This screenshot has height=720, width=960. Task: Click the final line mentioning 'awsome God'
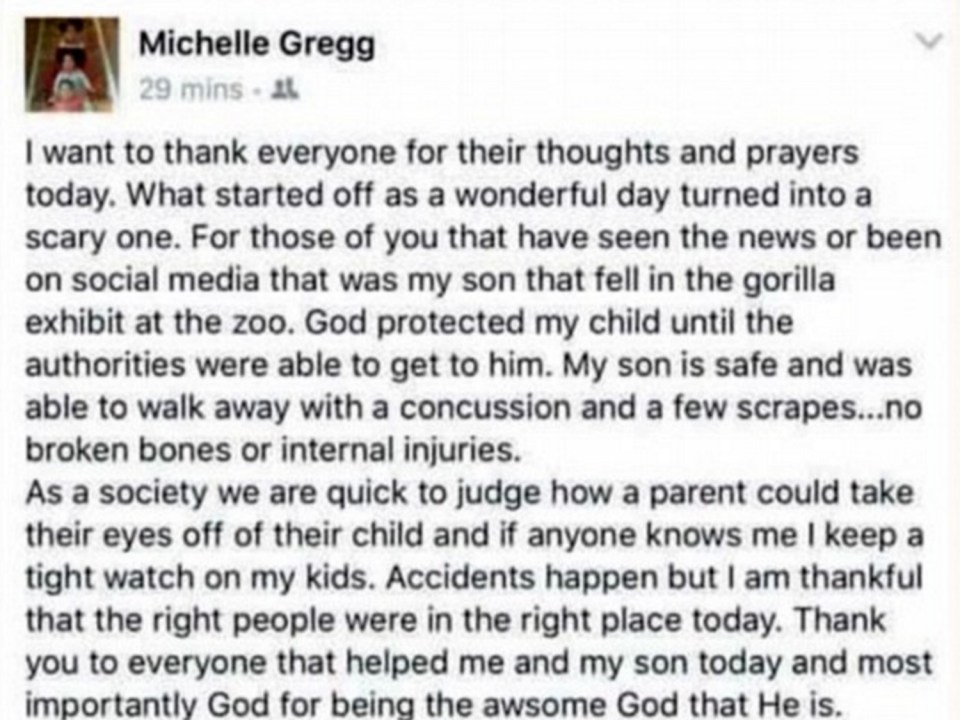tap(431, 705)
